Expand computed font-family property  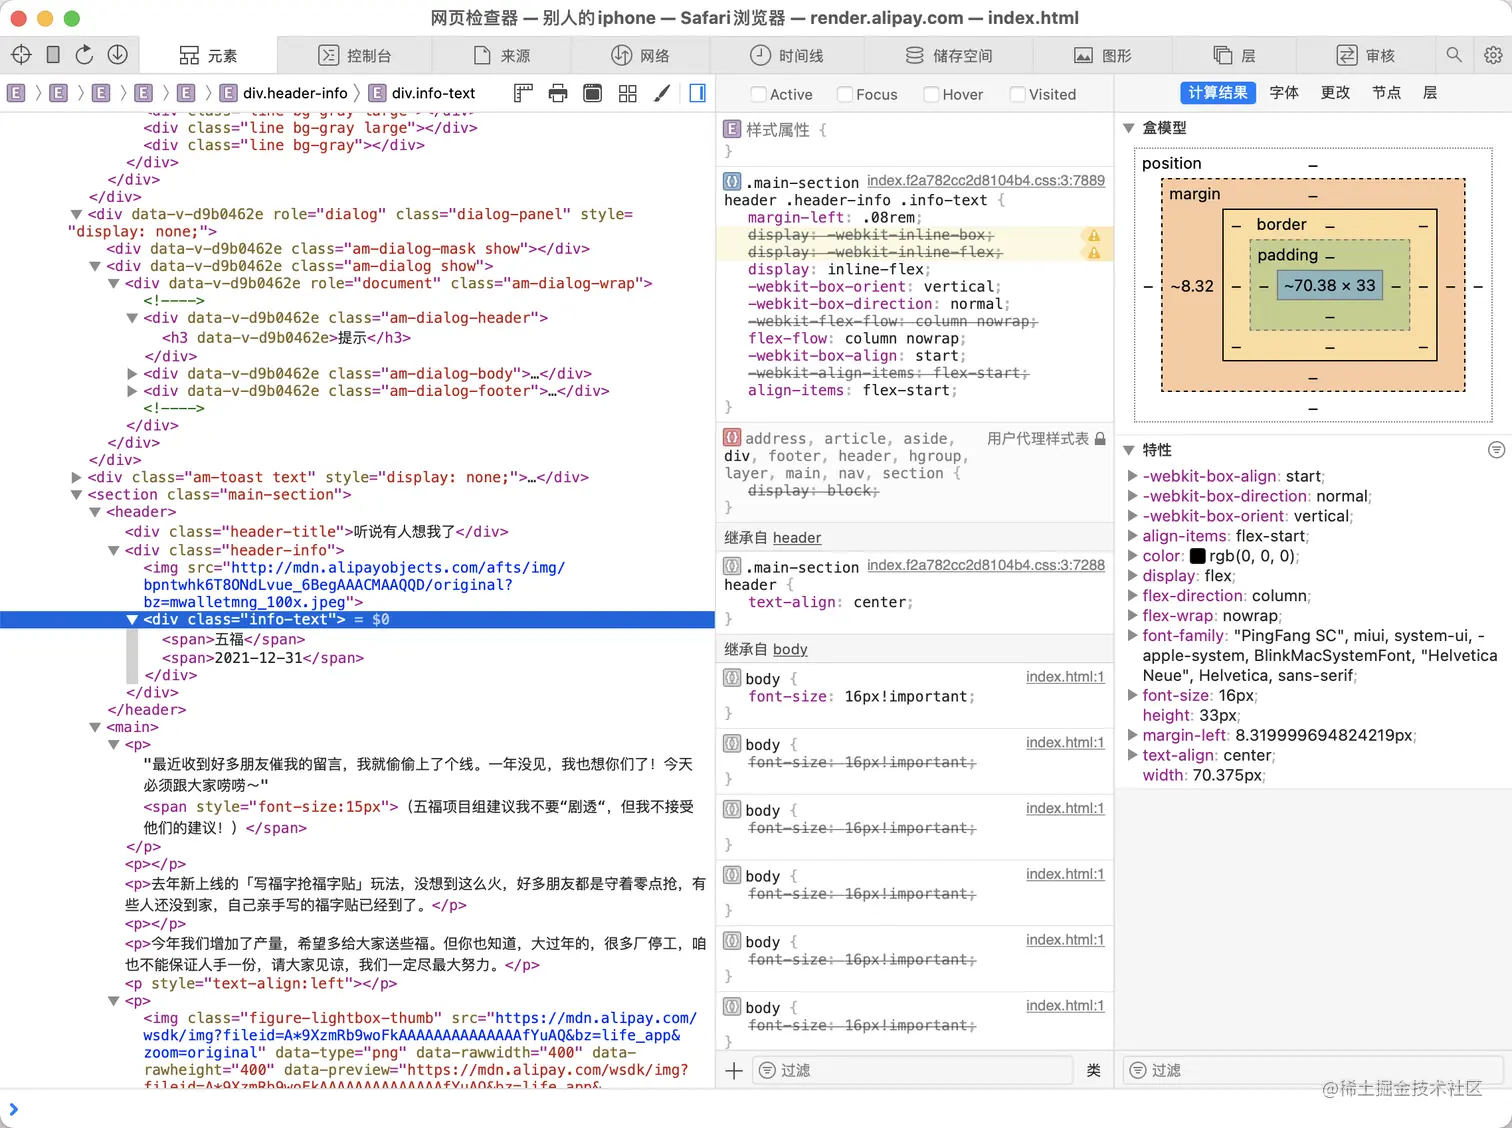tap(1133, 635)
